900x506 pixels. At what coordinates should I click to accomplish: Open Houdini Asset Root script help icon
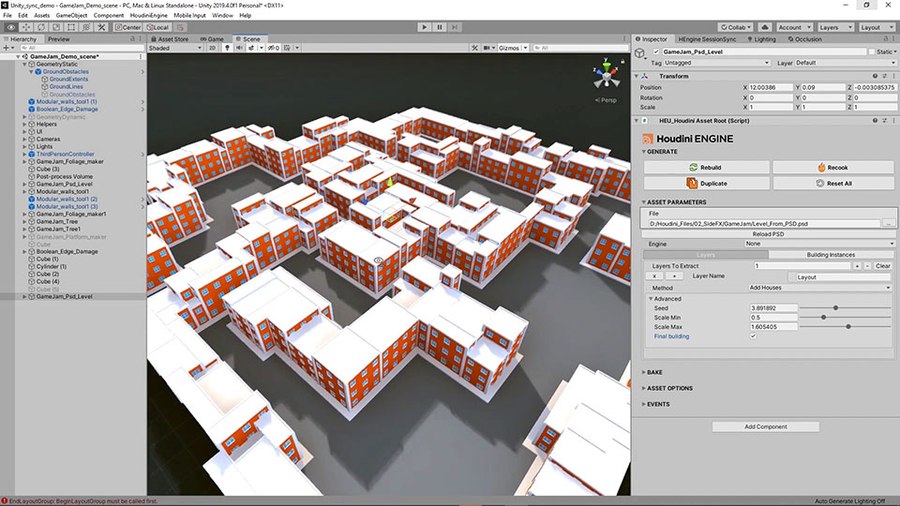875,120
